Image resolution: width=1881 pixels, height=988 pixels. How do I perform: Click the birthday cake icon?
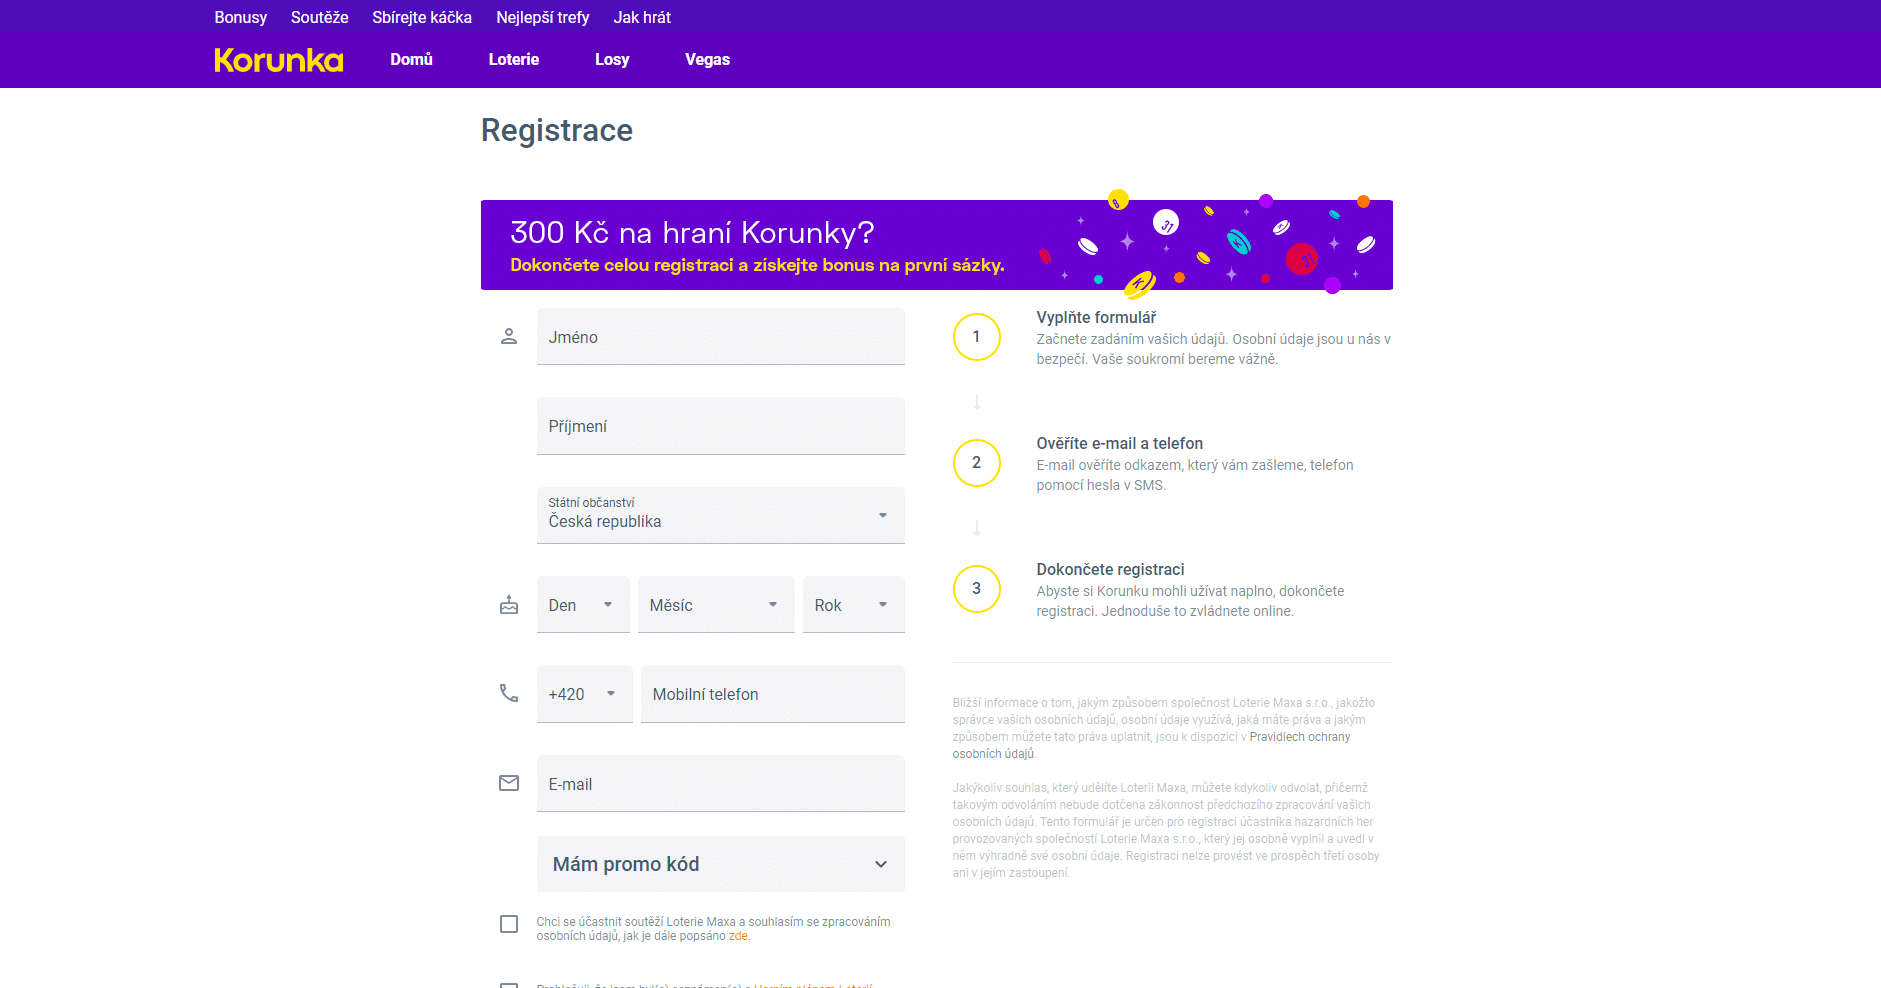[509, 605]
